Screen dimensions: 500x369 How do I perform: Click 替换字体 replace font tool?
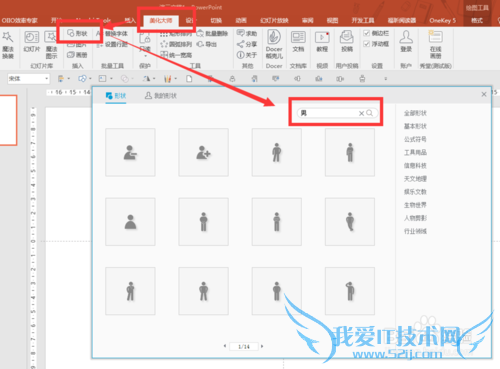pos(112,34)
